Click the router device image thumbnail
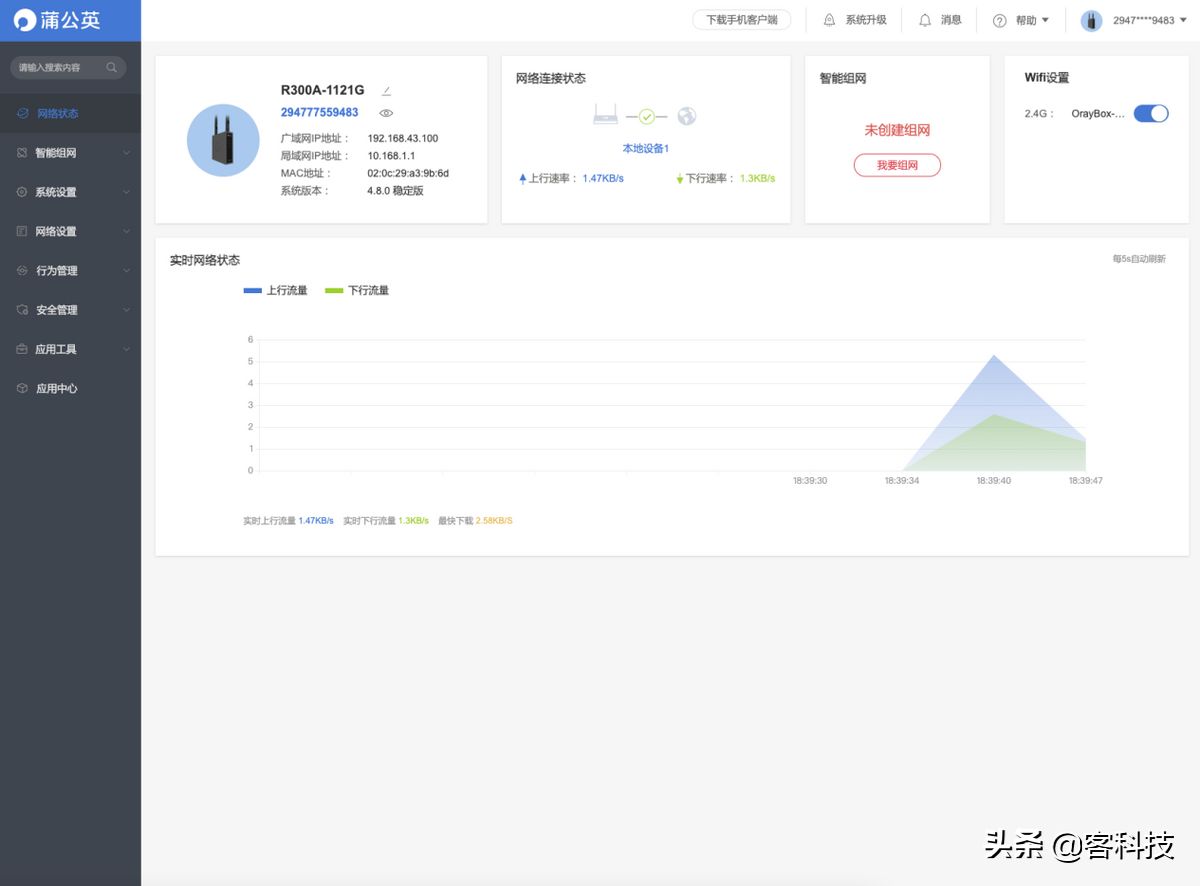Image resolution: width=1200 pixels, height=886 pixels. pyautogui.click(x=223, y=140)
